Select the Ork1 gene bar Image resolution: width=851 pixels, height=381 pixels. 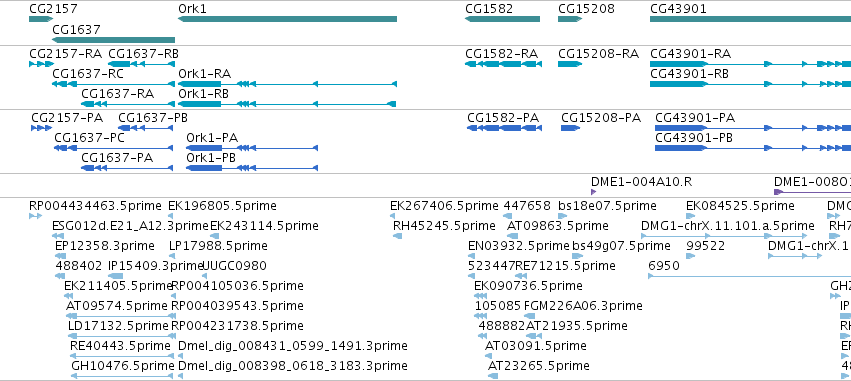pos(288,19)
